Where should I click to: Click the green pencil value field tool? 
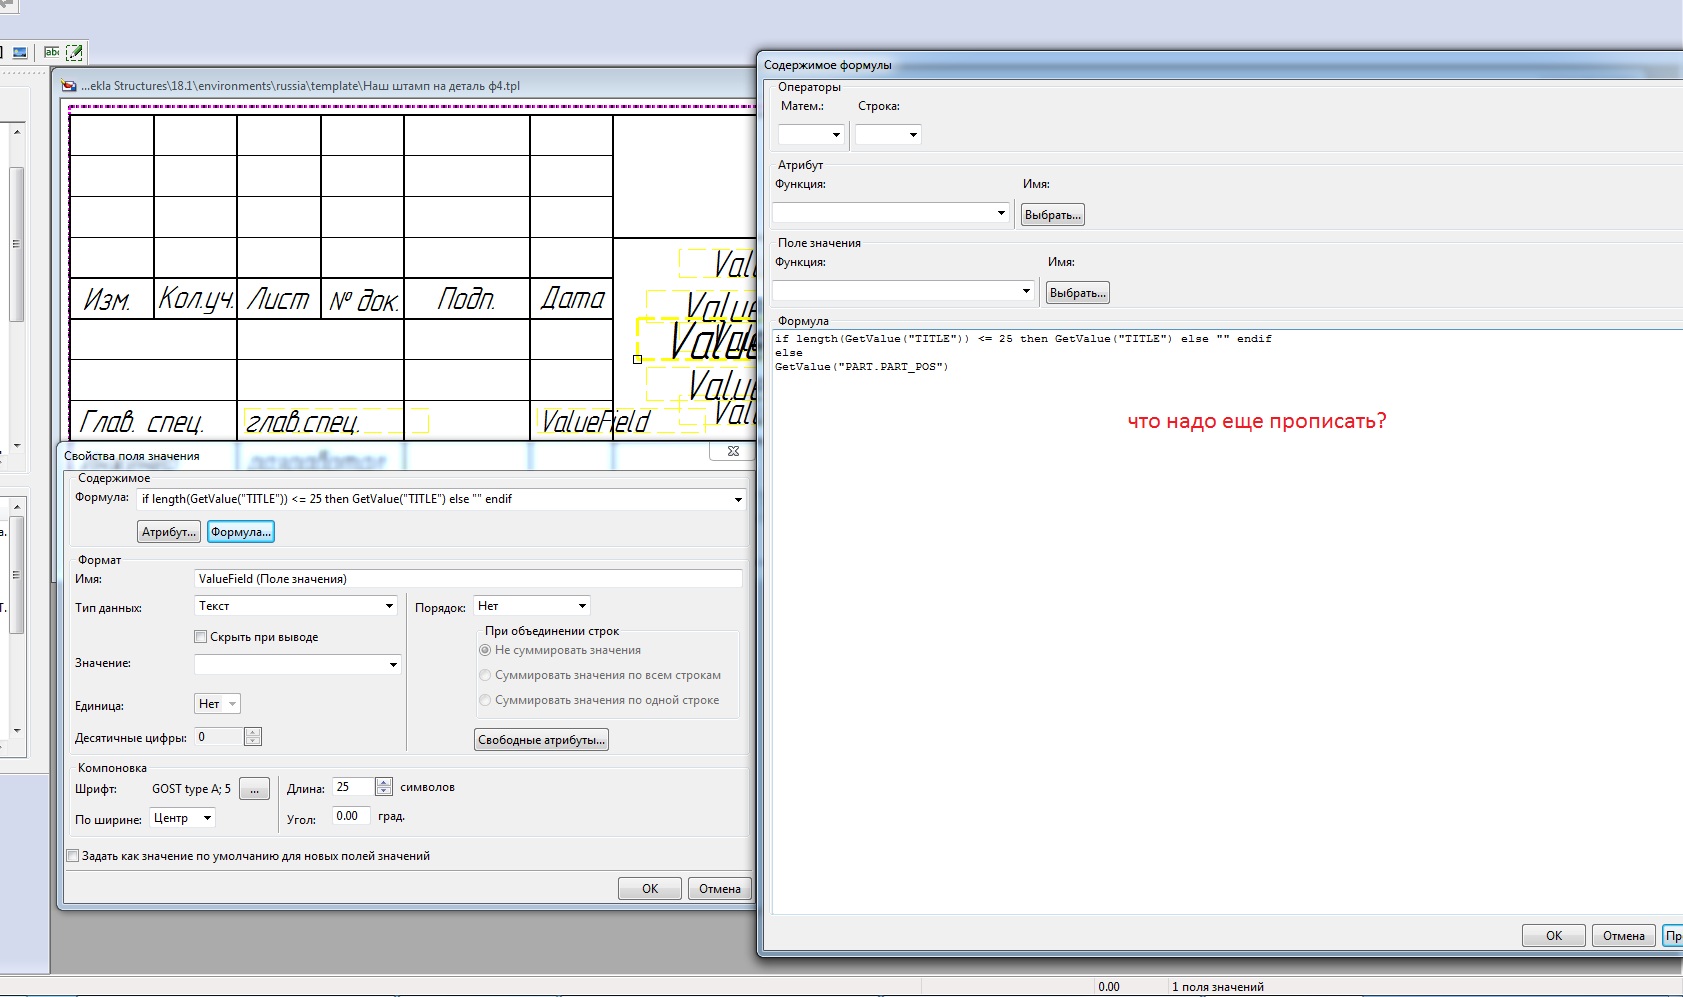pos(74,52)
